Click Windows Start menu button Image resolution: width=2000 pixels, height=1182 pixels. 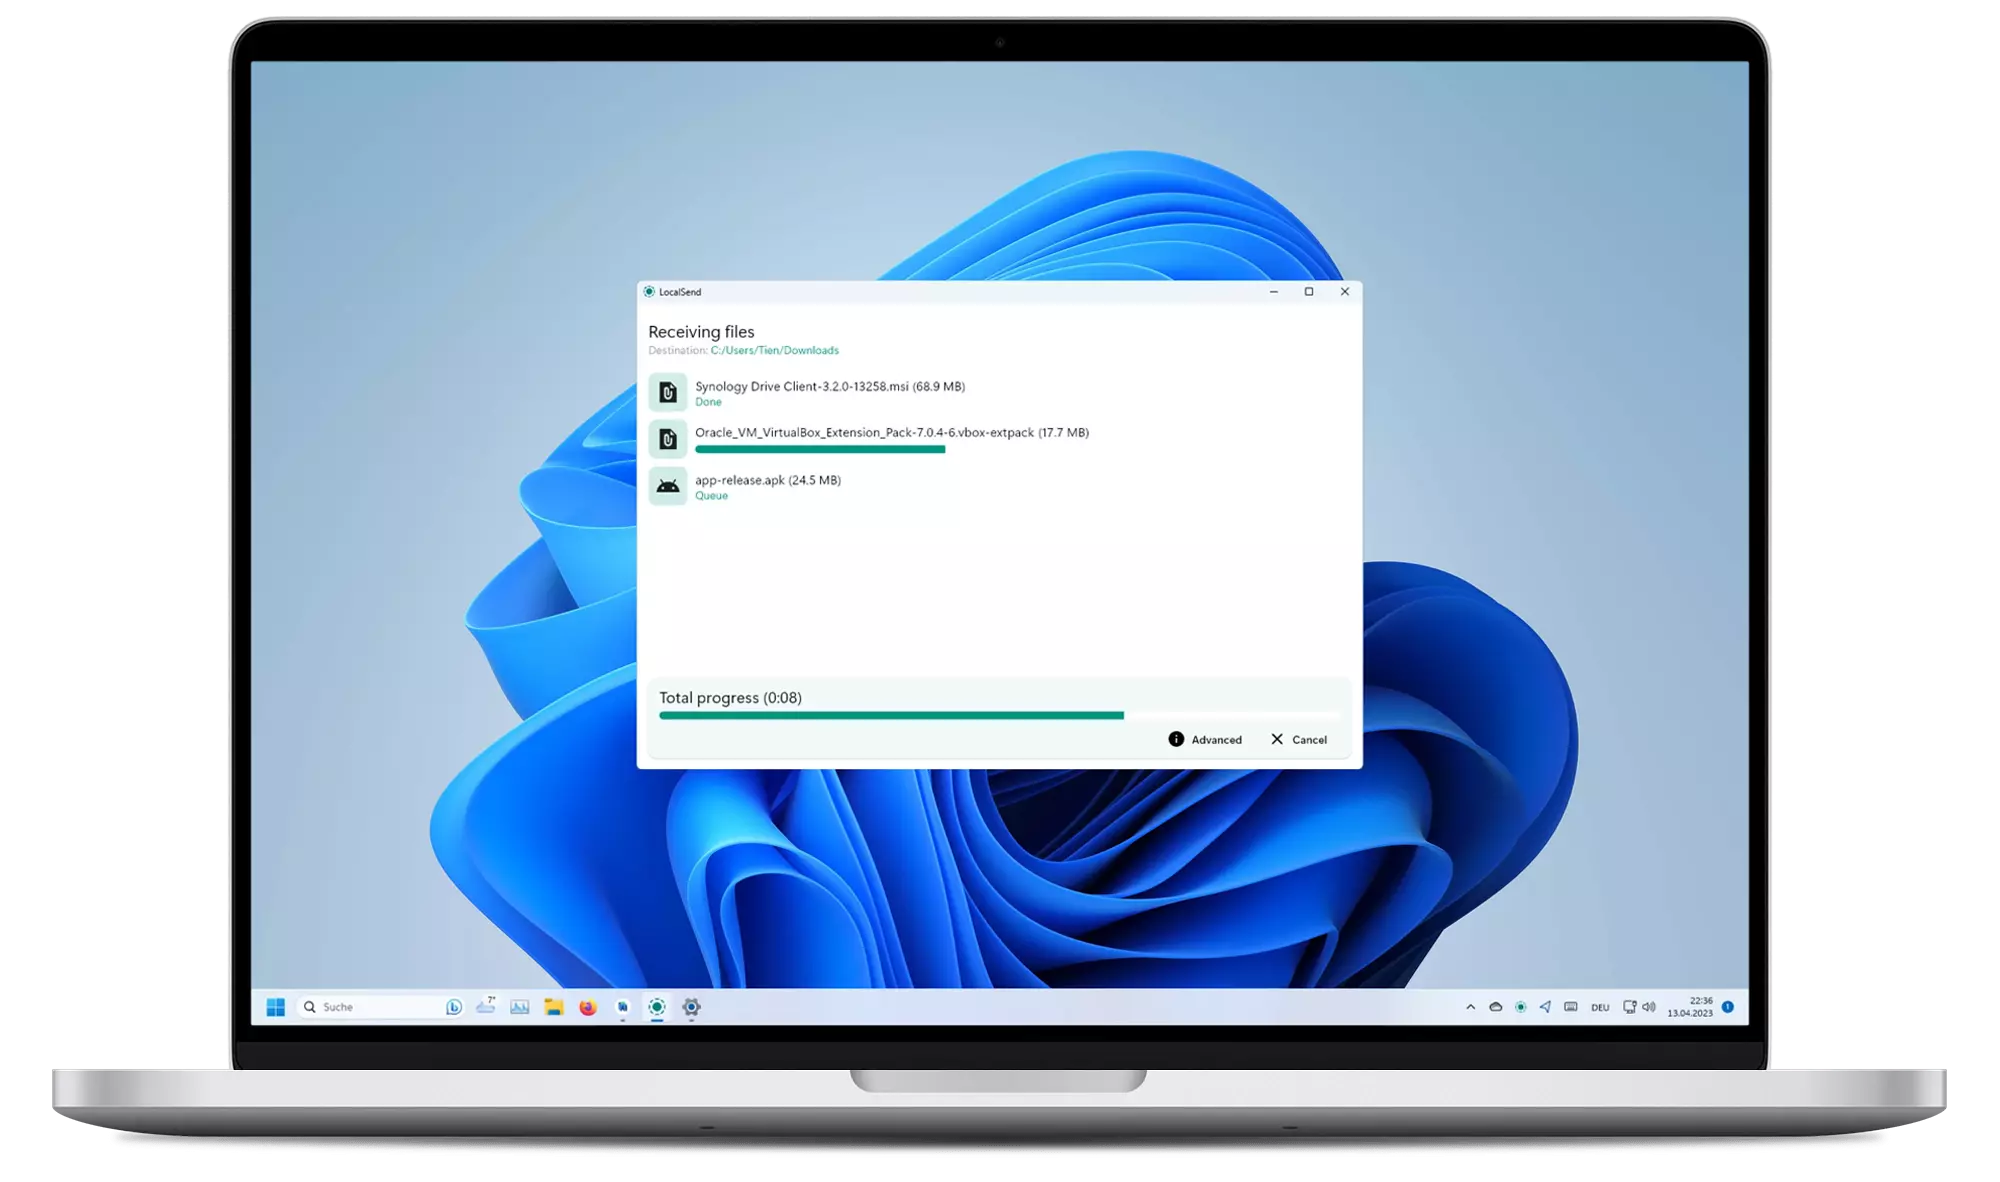tap(277, 1006)
